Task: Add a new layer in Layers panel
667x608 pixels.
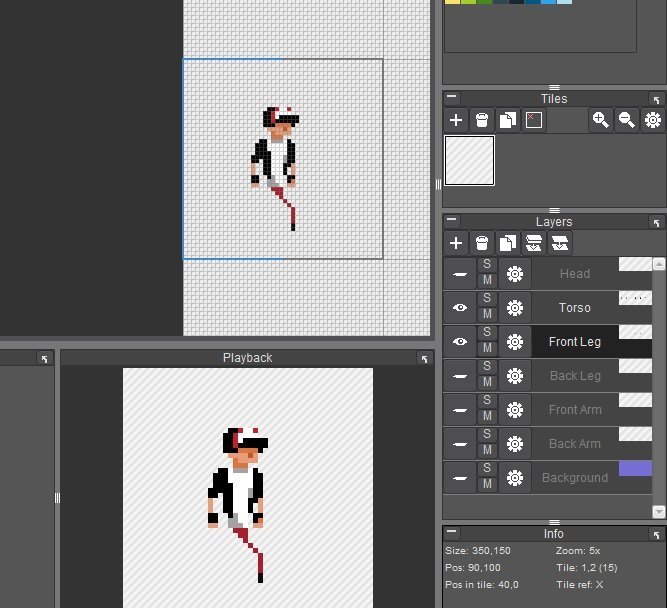Action: (x=456, y=243)
